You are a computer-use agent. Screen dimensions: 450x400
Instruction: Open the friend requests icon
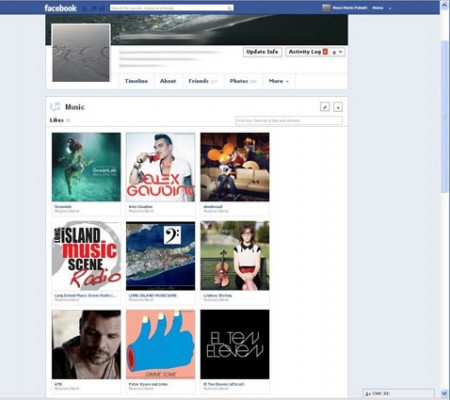(x=86, y=8)
